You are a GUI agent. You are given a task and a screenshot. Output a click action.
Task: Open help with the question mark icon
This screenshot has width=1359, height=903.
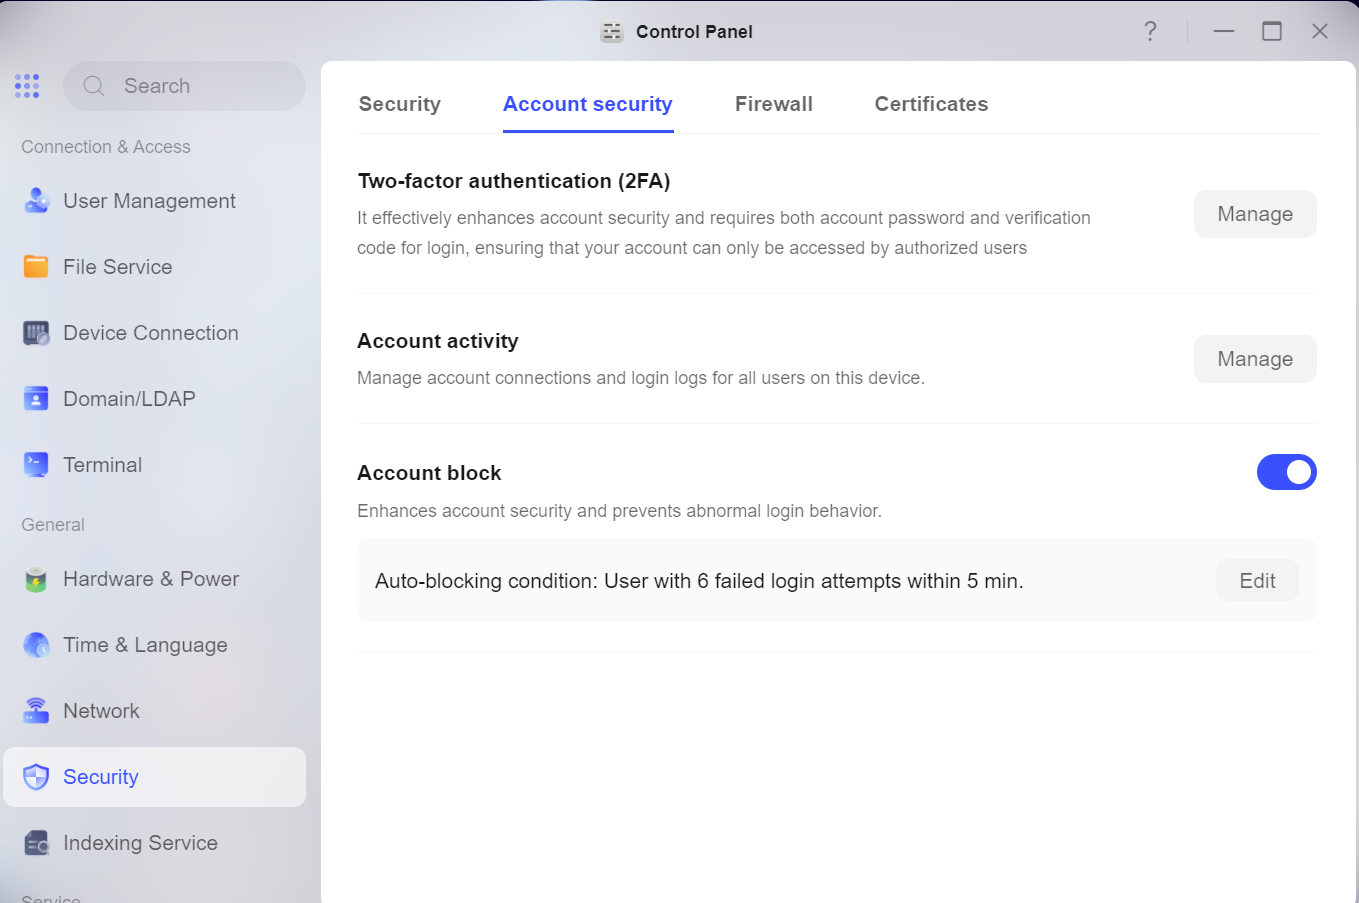click(1150, 31)
